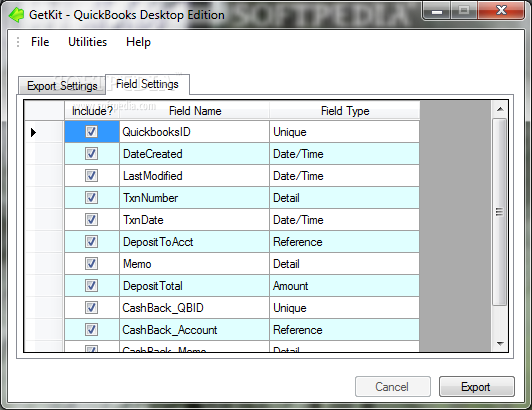Click the Cancel button

pos(393,387)
